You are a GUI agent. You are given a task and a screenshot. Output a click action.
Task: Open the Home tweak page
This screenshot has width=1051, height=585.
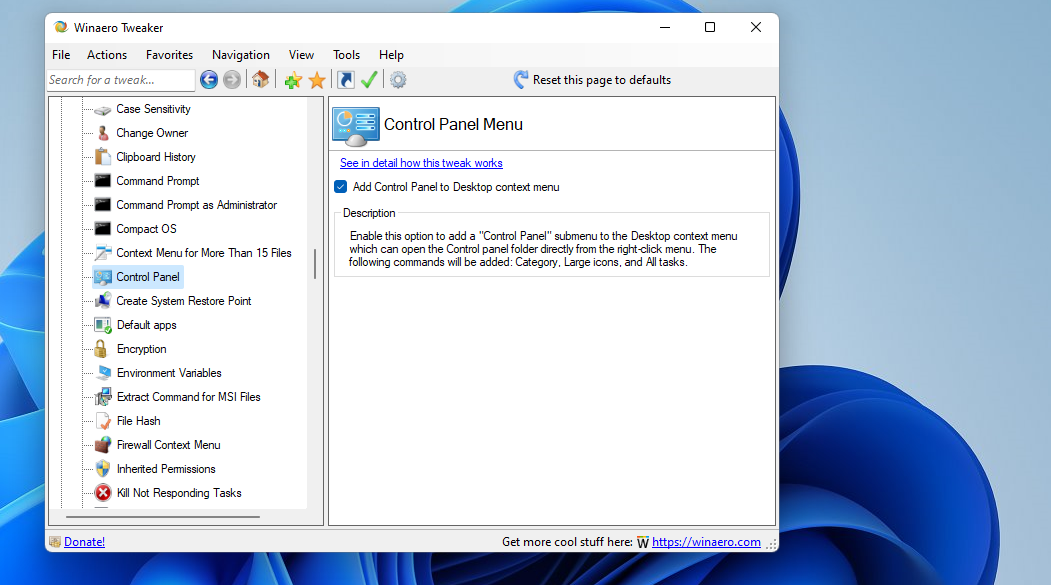[x=261, y=79]
